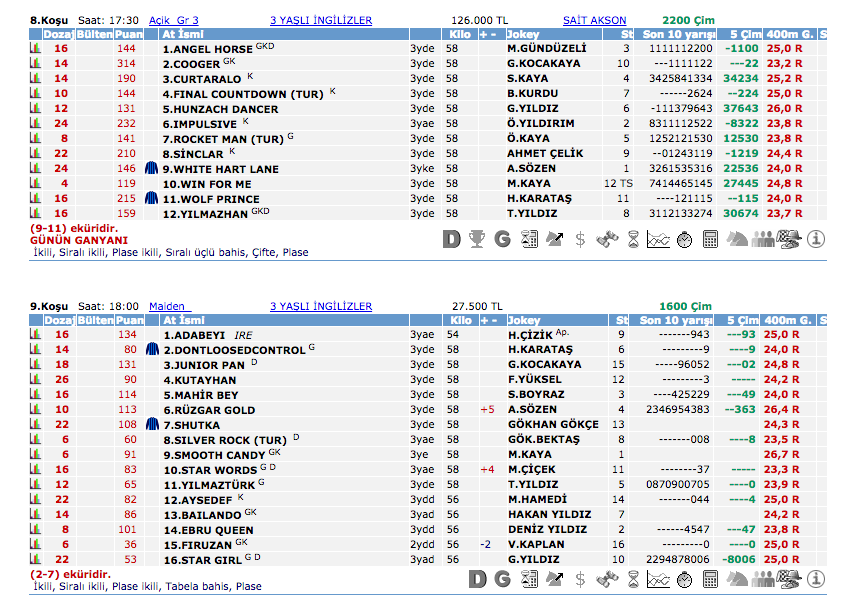Click the bar chart icon next to ADABEYI
The height and width of the screenshot is (611, 847).
36,335
